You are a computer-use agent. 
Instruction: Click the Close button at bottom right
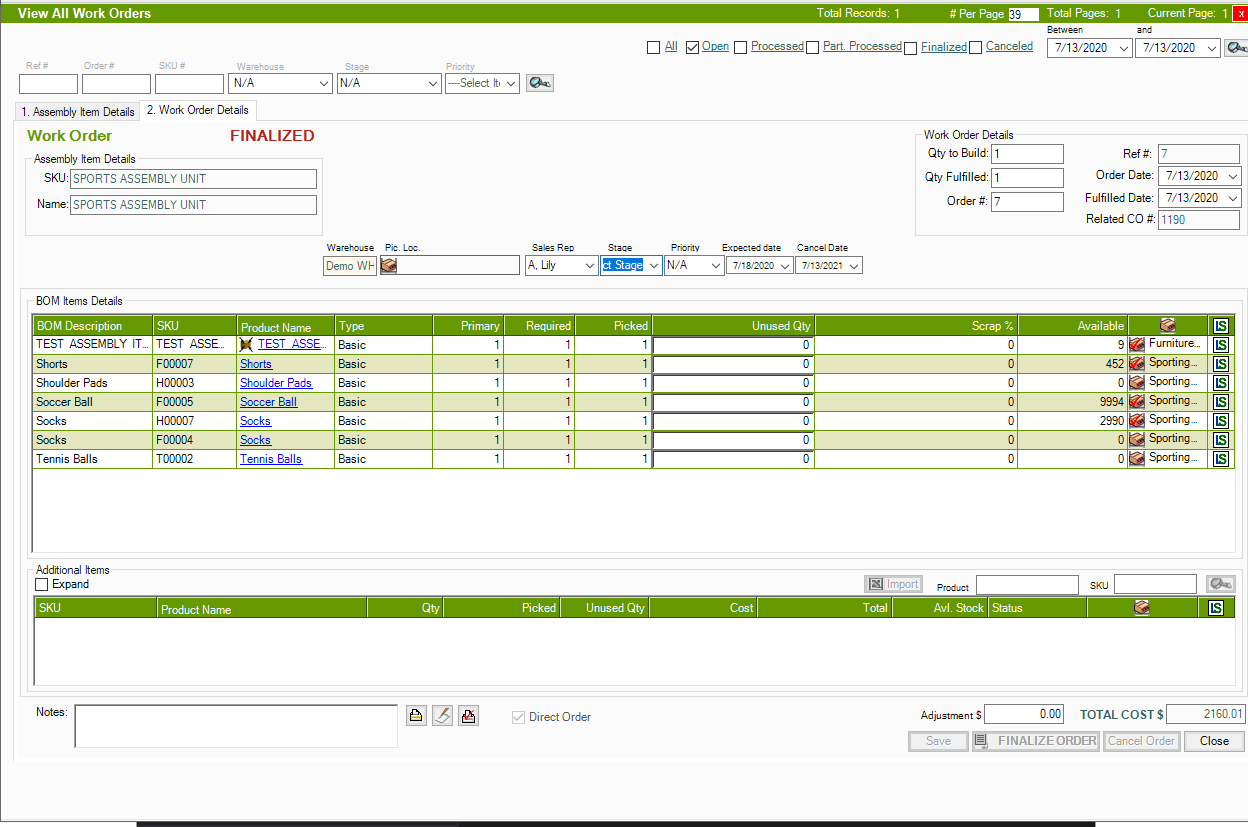[1214, 741]
